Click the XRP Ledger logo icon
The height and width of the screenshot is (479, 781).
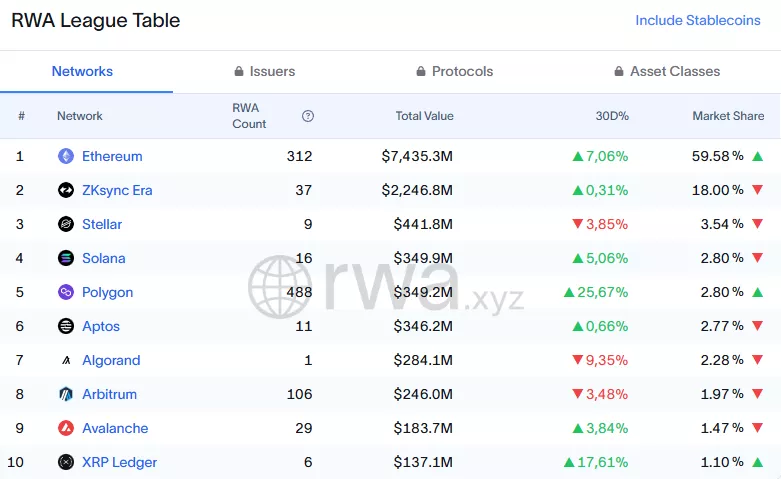pyautogui.click(x=66, y=462)
